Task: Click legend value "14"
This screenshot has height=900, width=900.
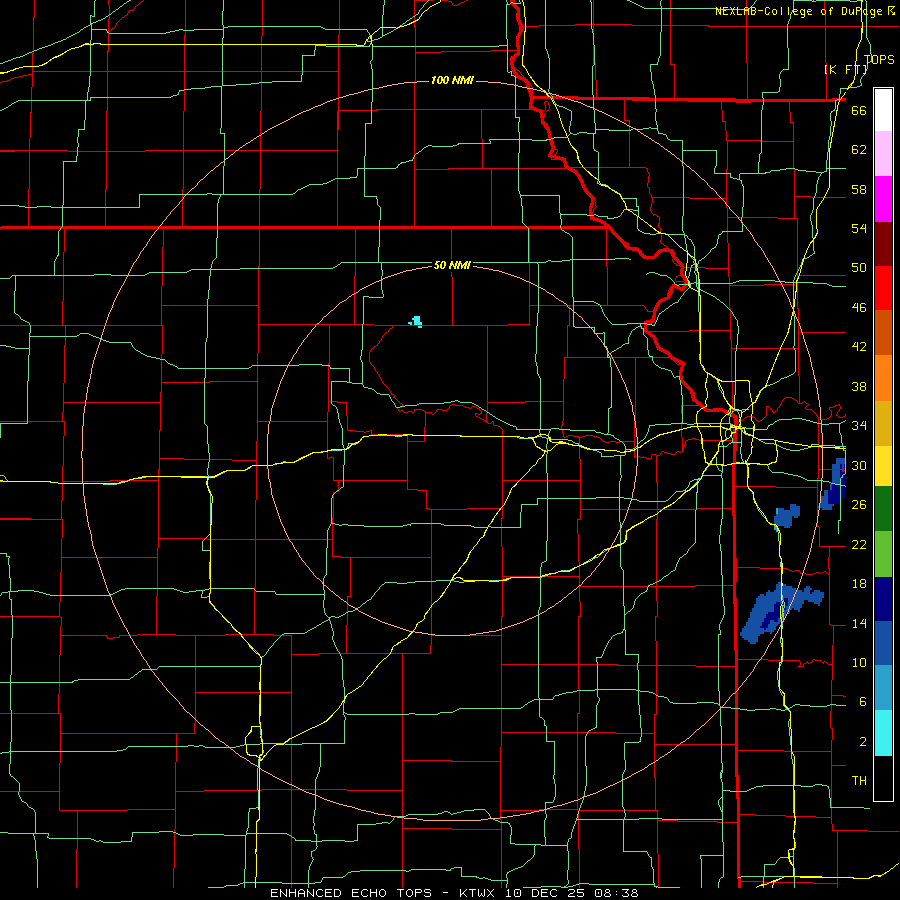Action: (x=859, y=623)
